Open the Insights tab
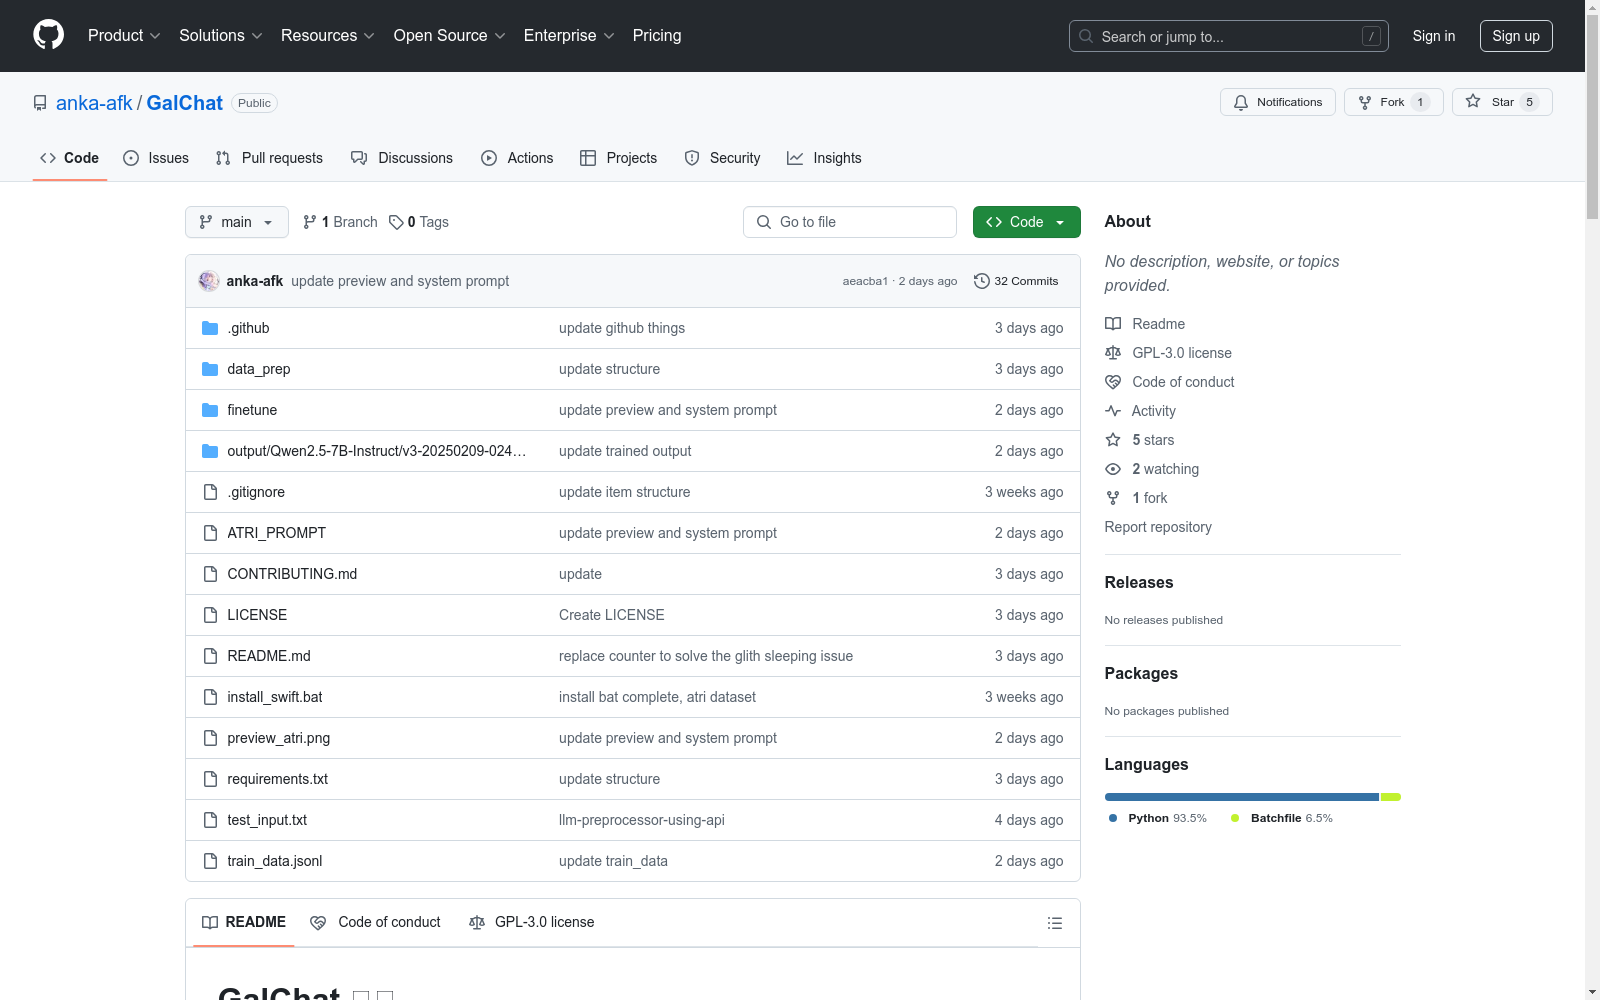Viewport: 1600px width, 1000px height. pyautogui.click(x=824, y=158)
